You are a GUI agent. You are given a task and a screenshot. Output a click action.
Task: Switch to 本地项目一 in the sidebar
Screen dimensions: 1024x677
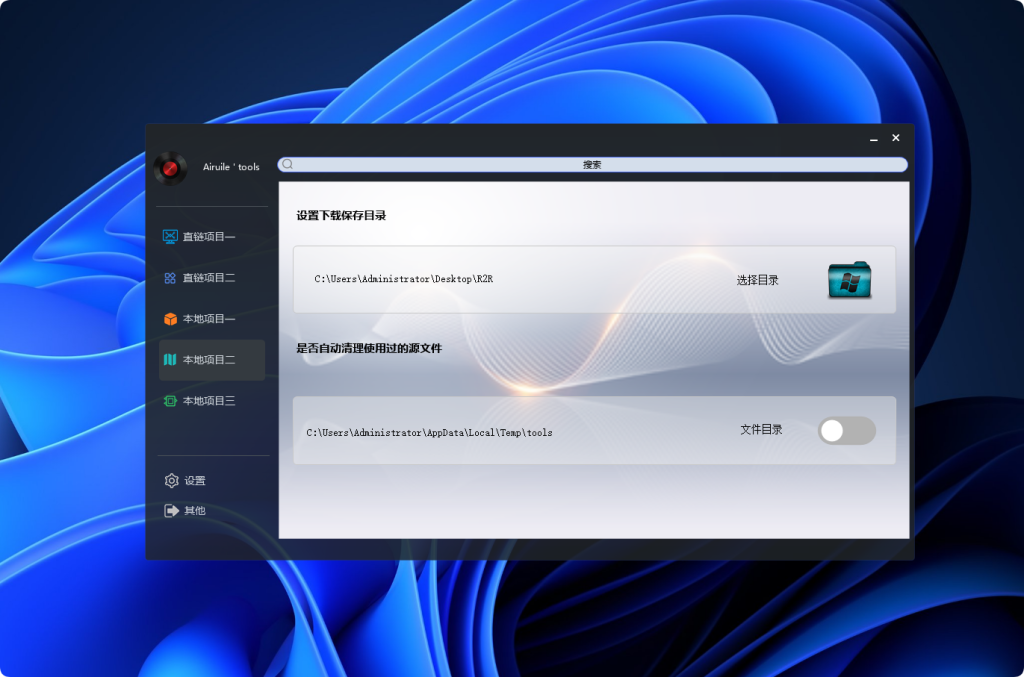[212, 319]
